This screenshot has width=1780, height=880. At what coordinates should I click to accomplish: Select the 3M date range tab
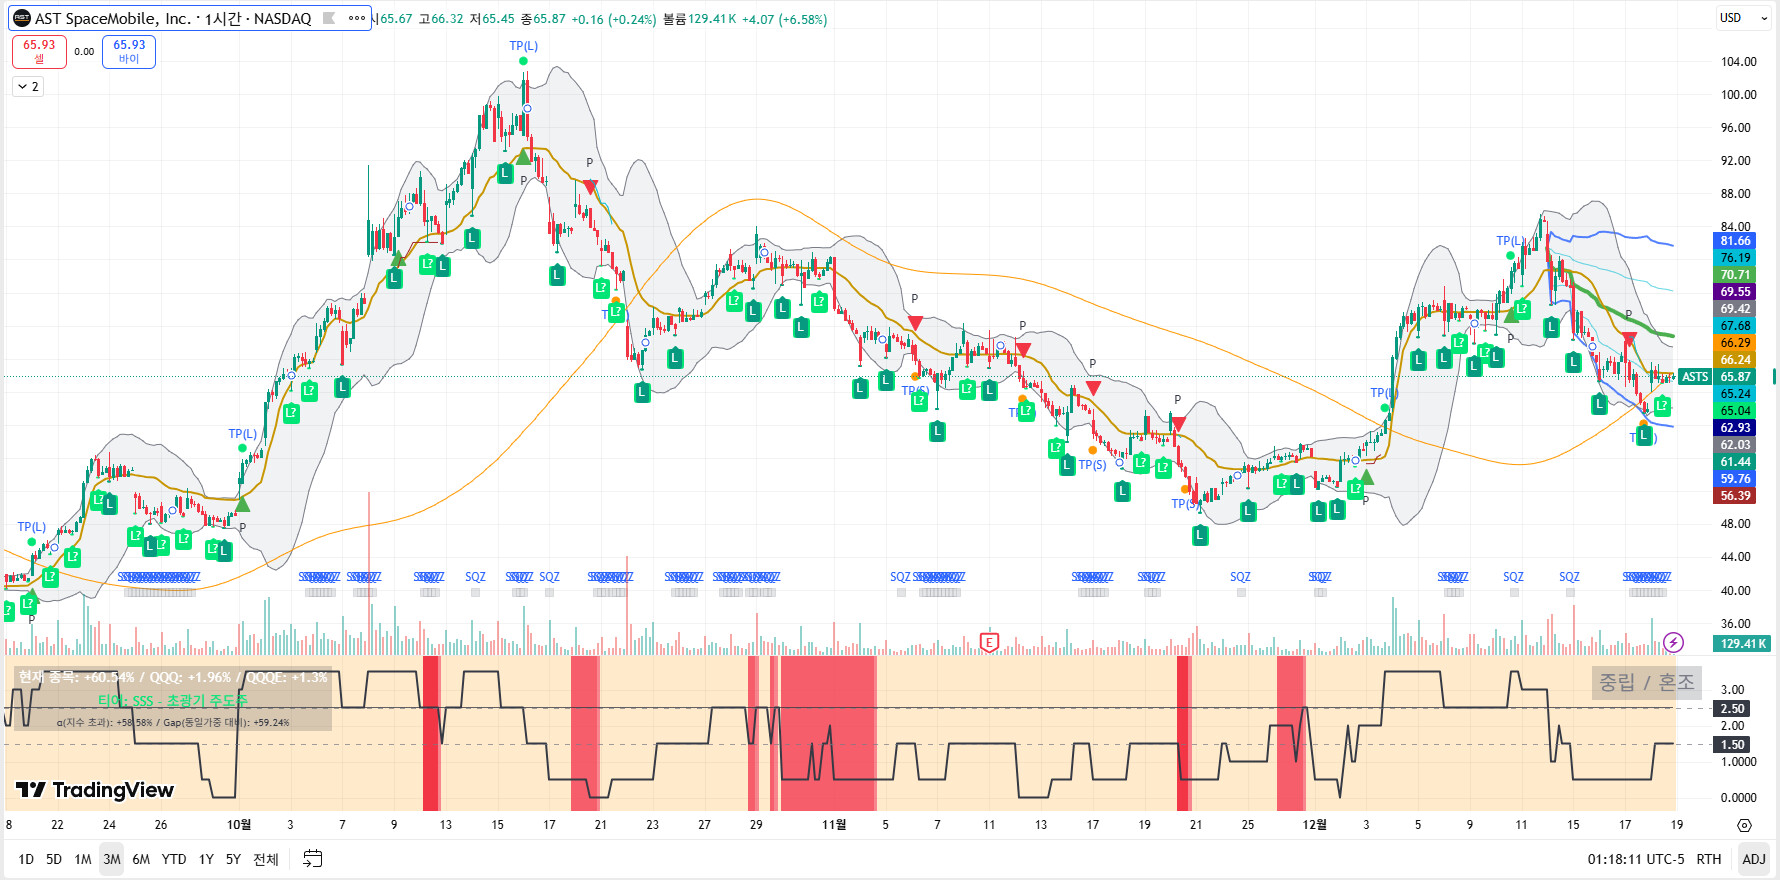[111, 859]
